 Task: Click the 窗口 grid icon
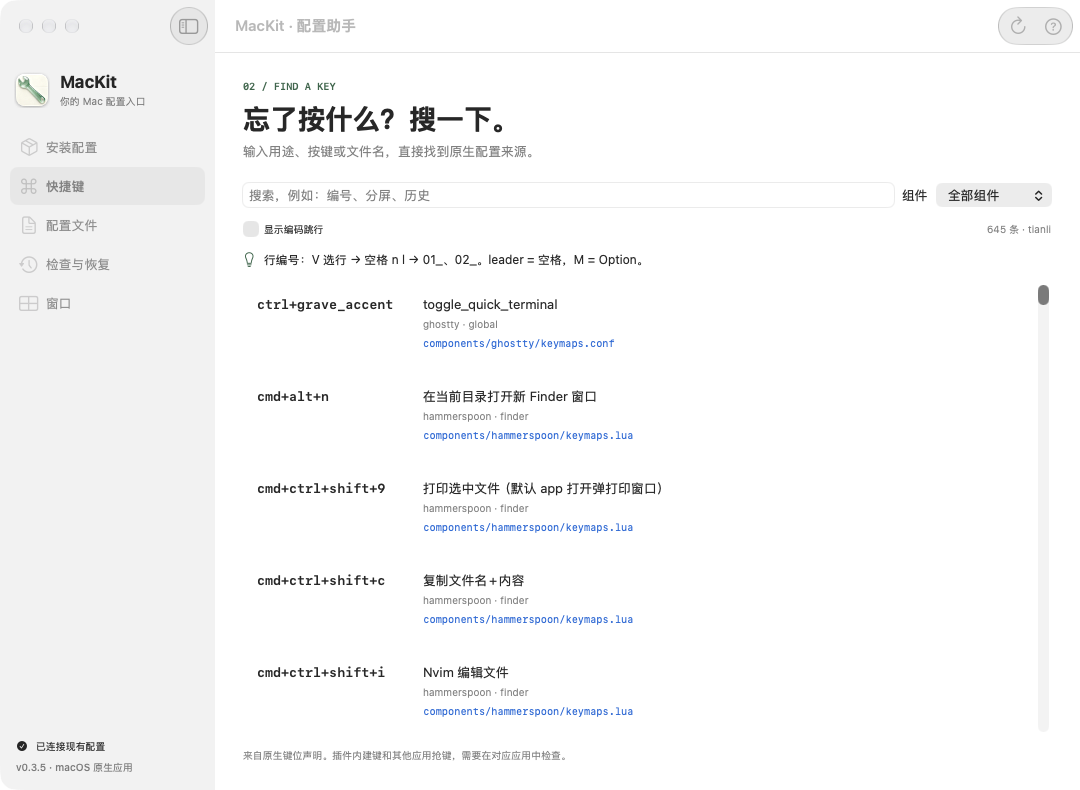click(28, 304)
